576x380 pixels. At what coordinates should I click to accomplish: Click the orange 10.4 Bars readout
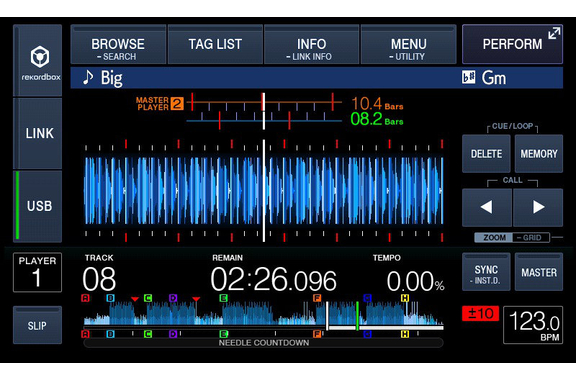point(377,104)
